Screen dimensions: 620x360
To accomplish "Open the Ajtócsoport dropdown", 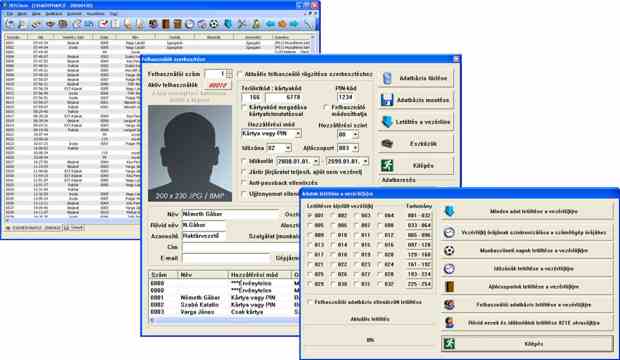I will (355, 148).
